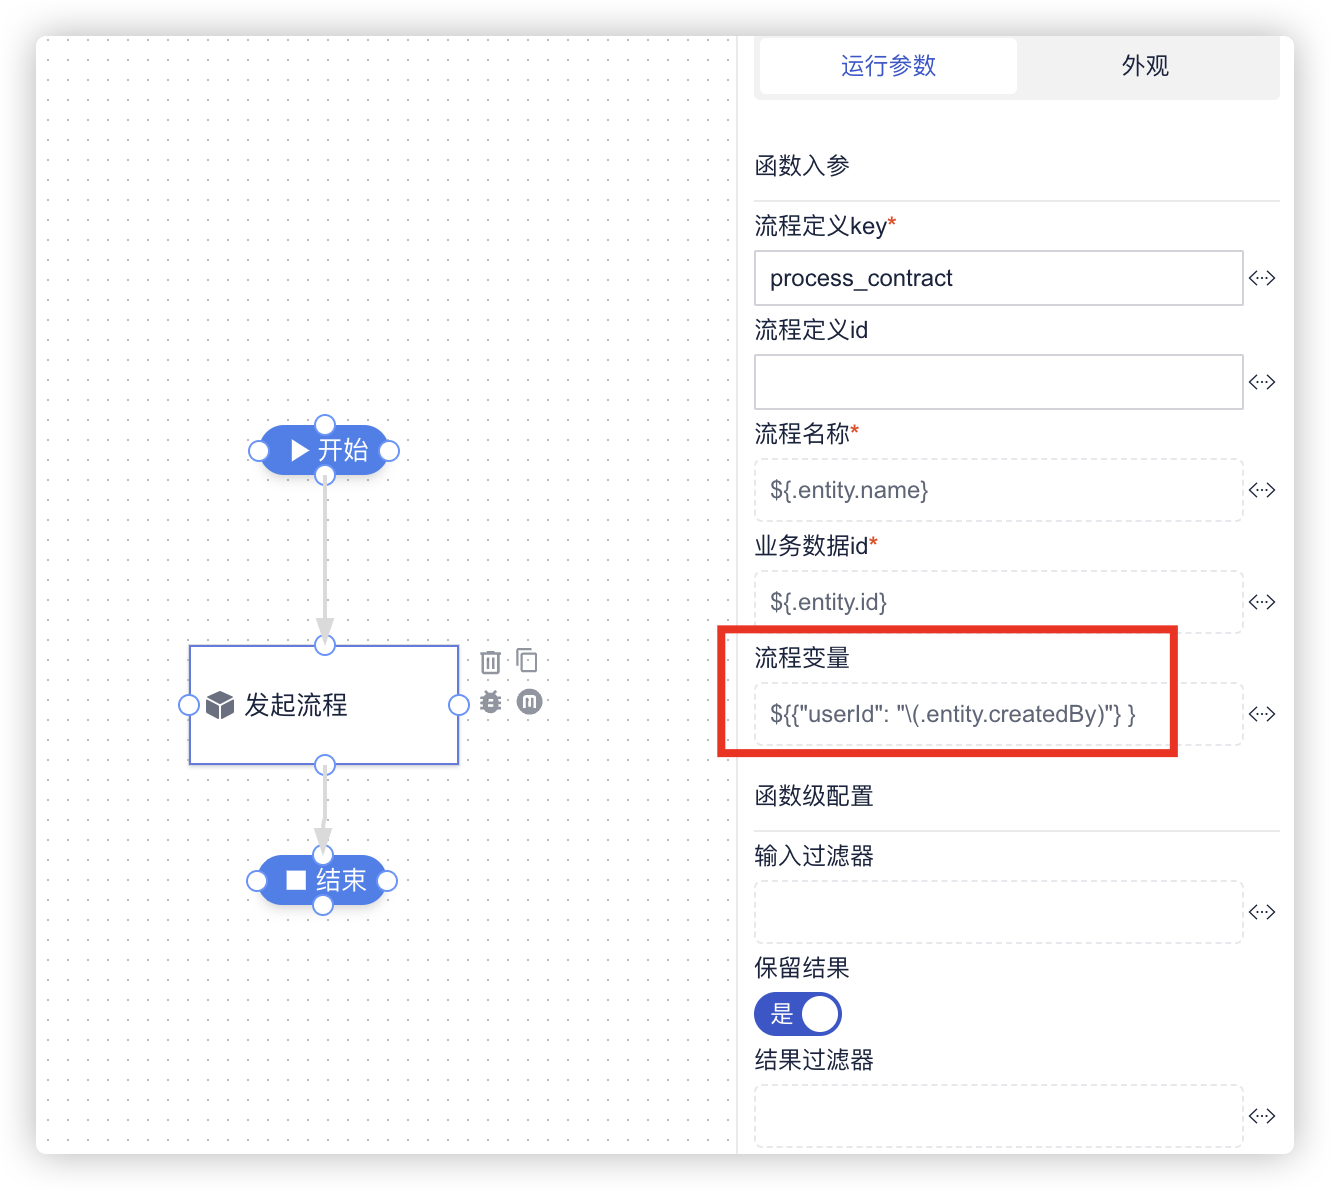The height and width of the screenshot is (1190, 1330).
Task: Open expression editor icon for 流程名称
Action: pyautogui.click(x=1262, y=490)
